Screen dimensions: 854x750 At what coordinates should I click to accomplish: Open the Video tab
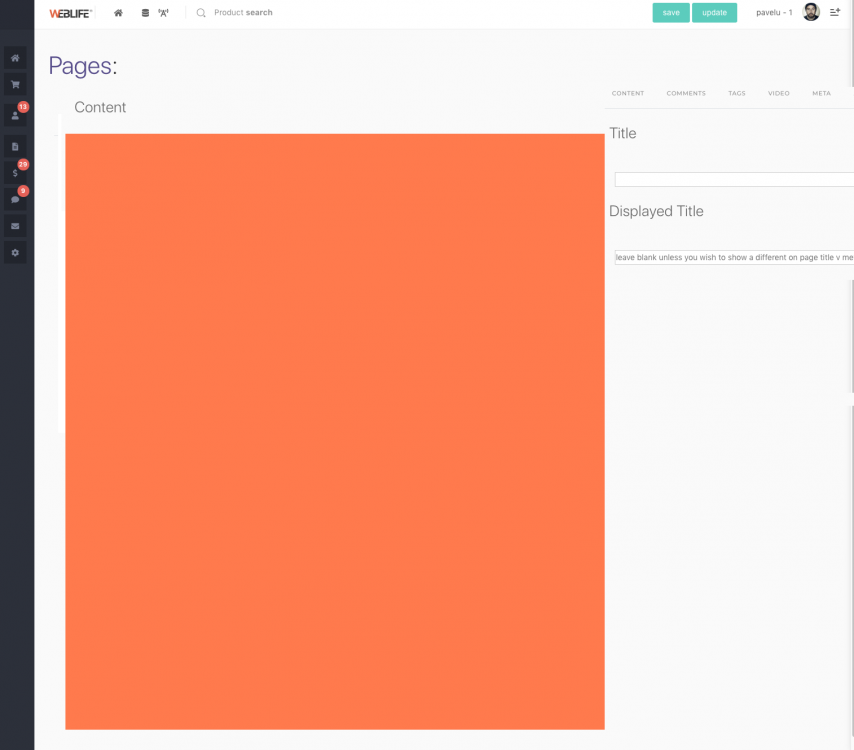click(779, 93)
